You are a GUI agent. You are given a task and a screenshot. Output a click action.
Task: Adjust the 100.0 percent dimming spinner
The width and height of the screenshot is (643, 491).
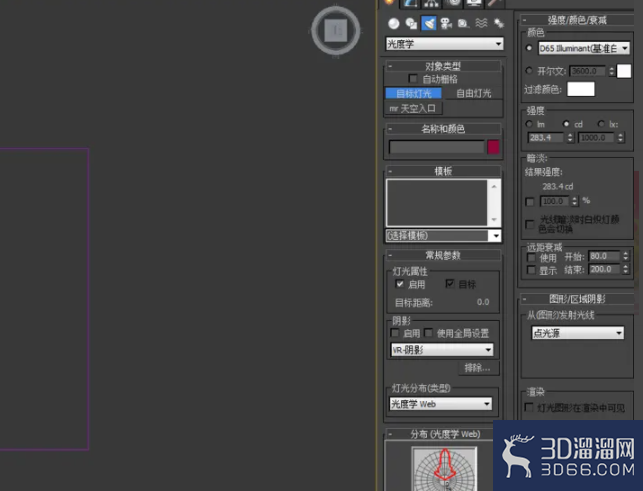[575, 201]
